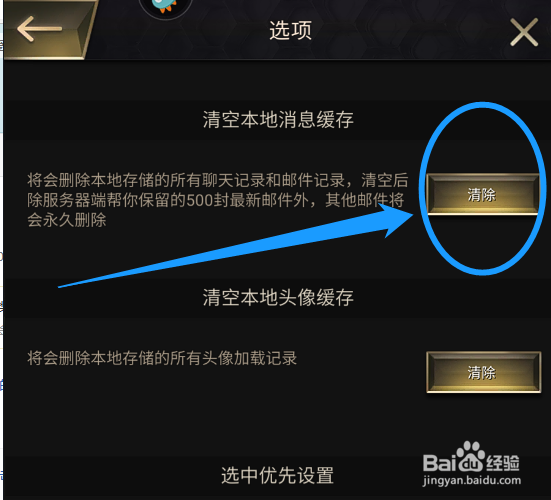The height and width of the screenshot is (500, 551).
Task: Close the 选项 options panel with X
Action: [524, 32]
